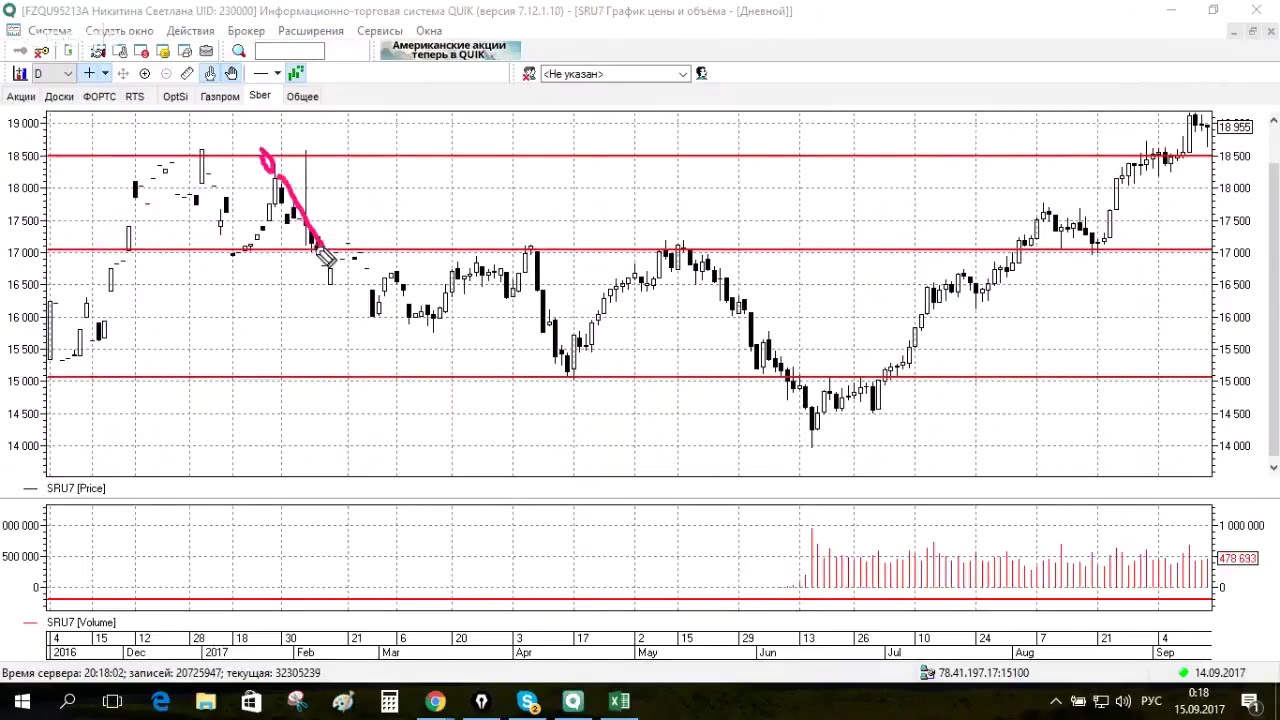Toggle the open hand pan tool
This screenshot has width=1280, height=720.
pyautogui.click(x=231, y=73)
